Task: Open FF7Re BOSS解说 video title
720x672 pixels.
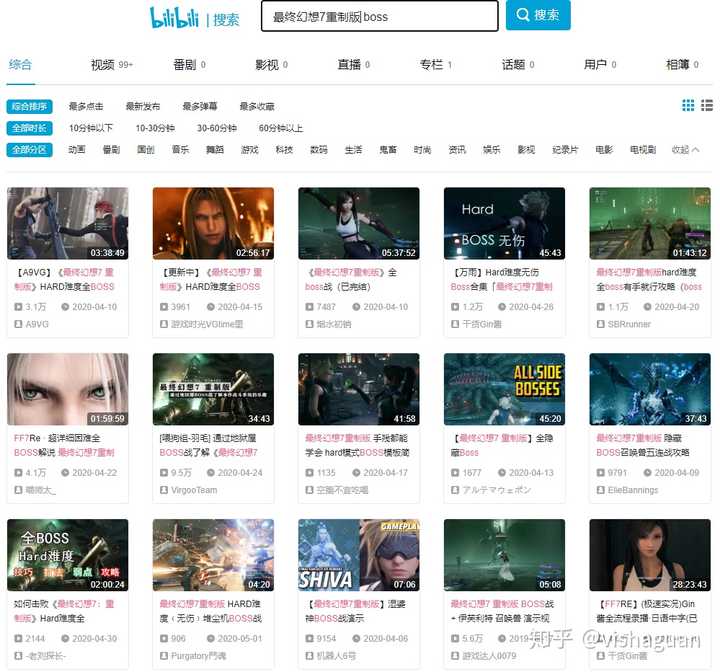Action: click(x=64, y=445)
